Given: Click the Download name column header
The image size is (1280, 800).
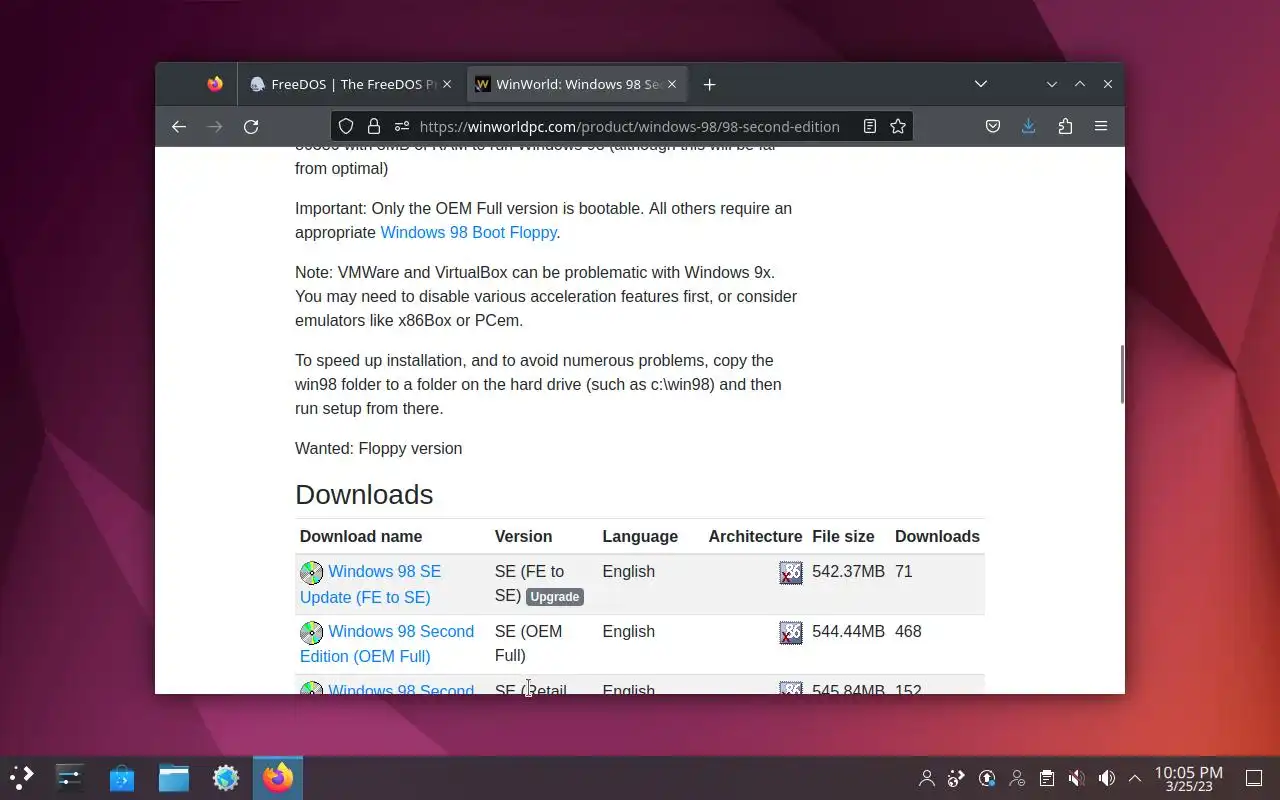Looking at the screenshot, I should click(x=361, y=536).
